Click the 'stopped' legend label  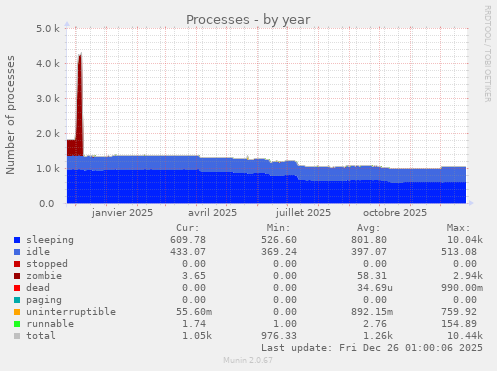[x=47, y=264]
